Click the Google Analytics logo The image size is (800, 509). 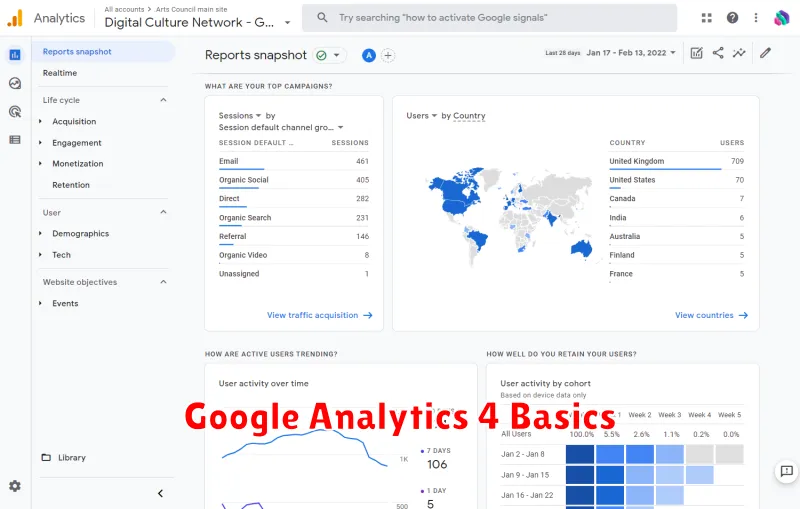[x=15, y=18]
